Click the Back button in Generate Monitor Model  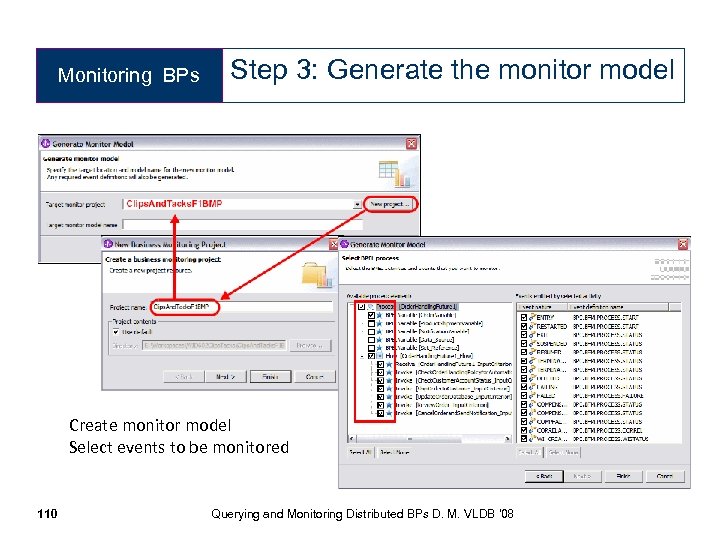click(x=544, y=476)
